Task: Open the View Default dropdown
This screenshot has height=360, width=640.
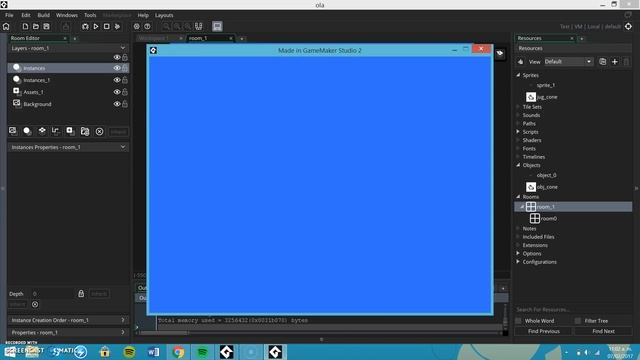Action: [568, 62]
